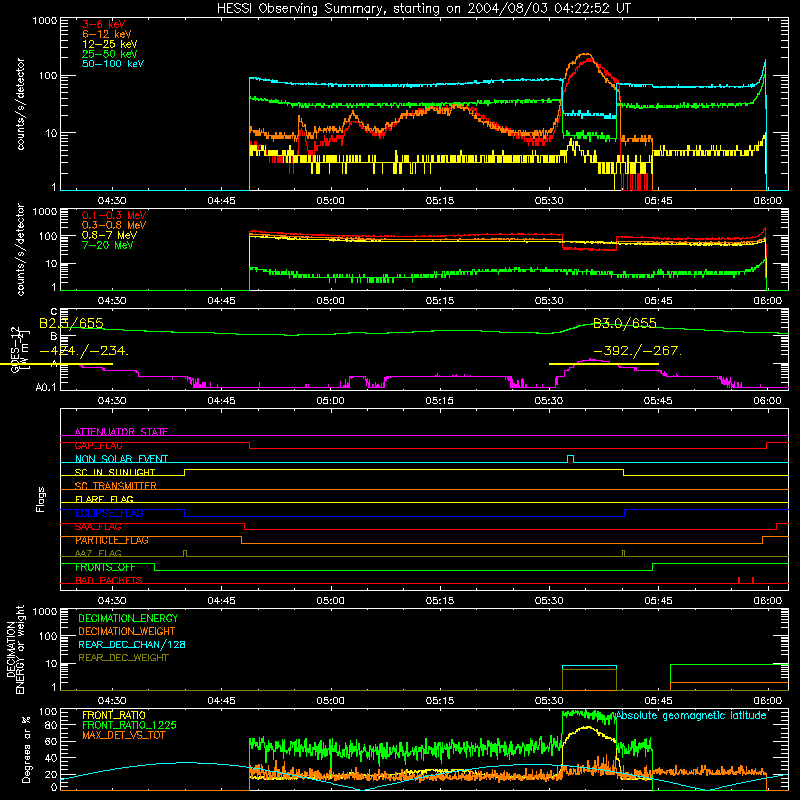
Task: Click the 'Degrees or %' axis title
Action: pos(26,749)
